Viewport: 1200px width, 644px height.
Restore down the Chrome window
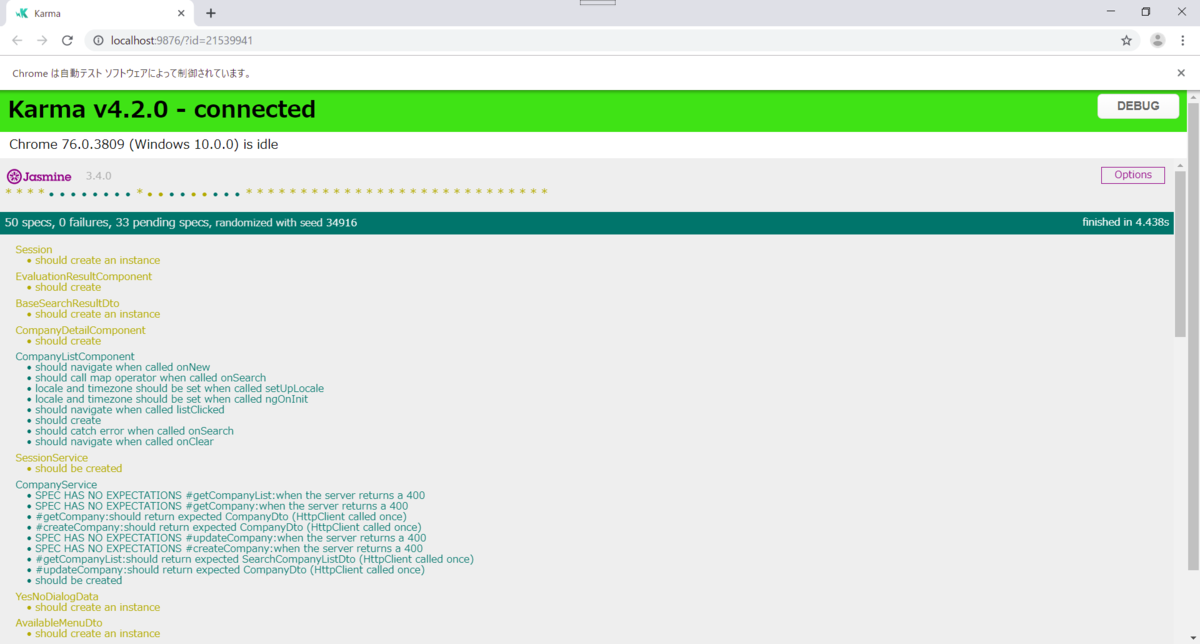click(x=1146, y=12)
